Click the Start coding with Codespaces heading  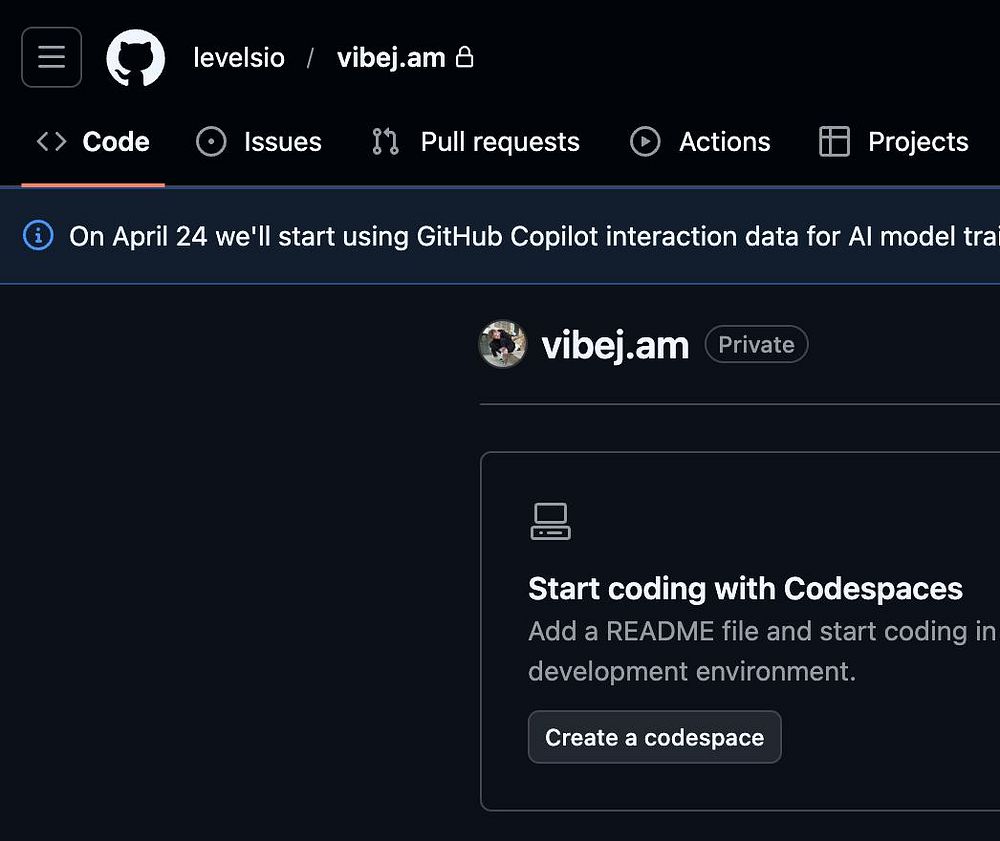[745, 588]
